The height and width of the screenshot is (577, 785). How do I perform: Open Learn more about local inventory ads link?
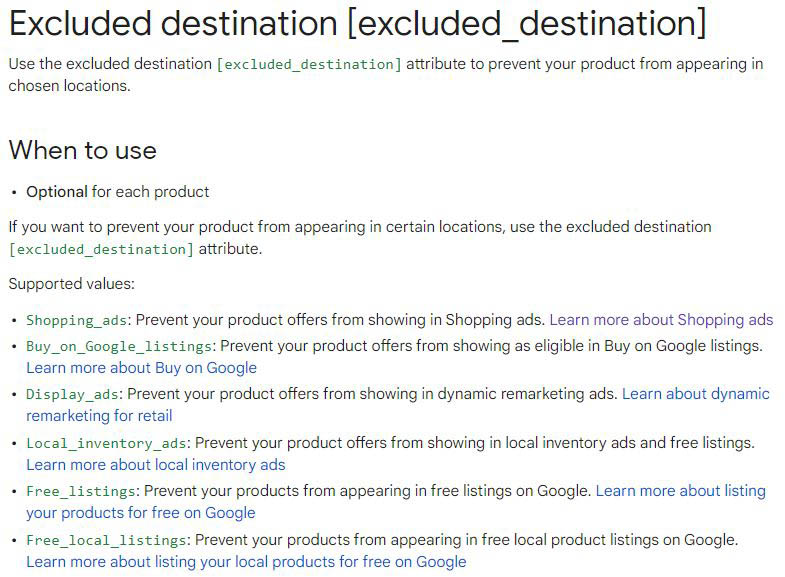click(x=156, y=465)
